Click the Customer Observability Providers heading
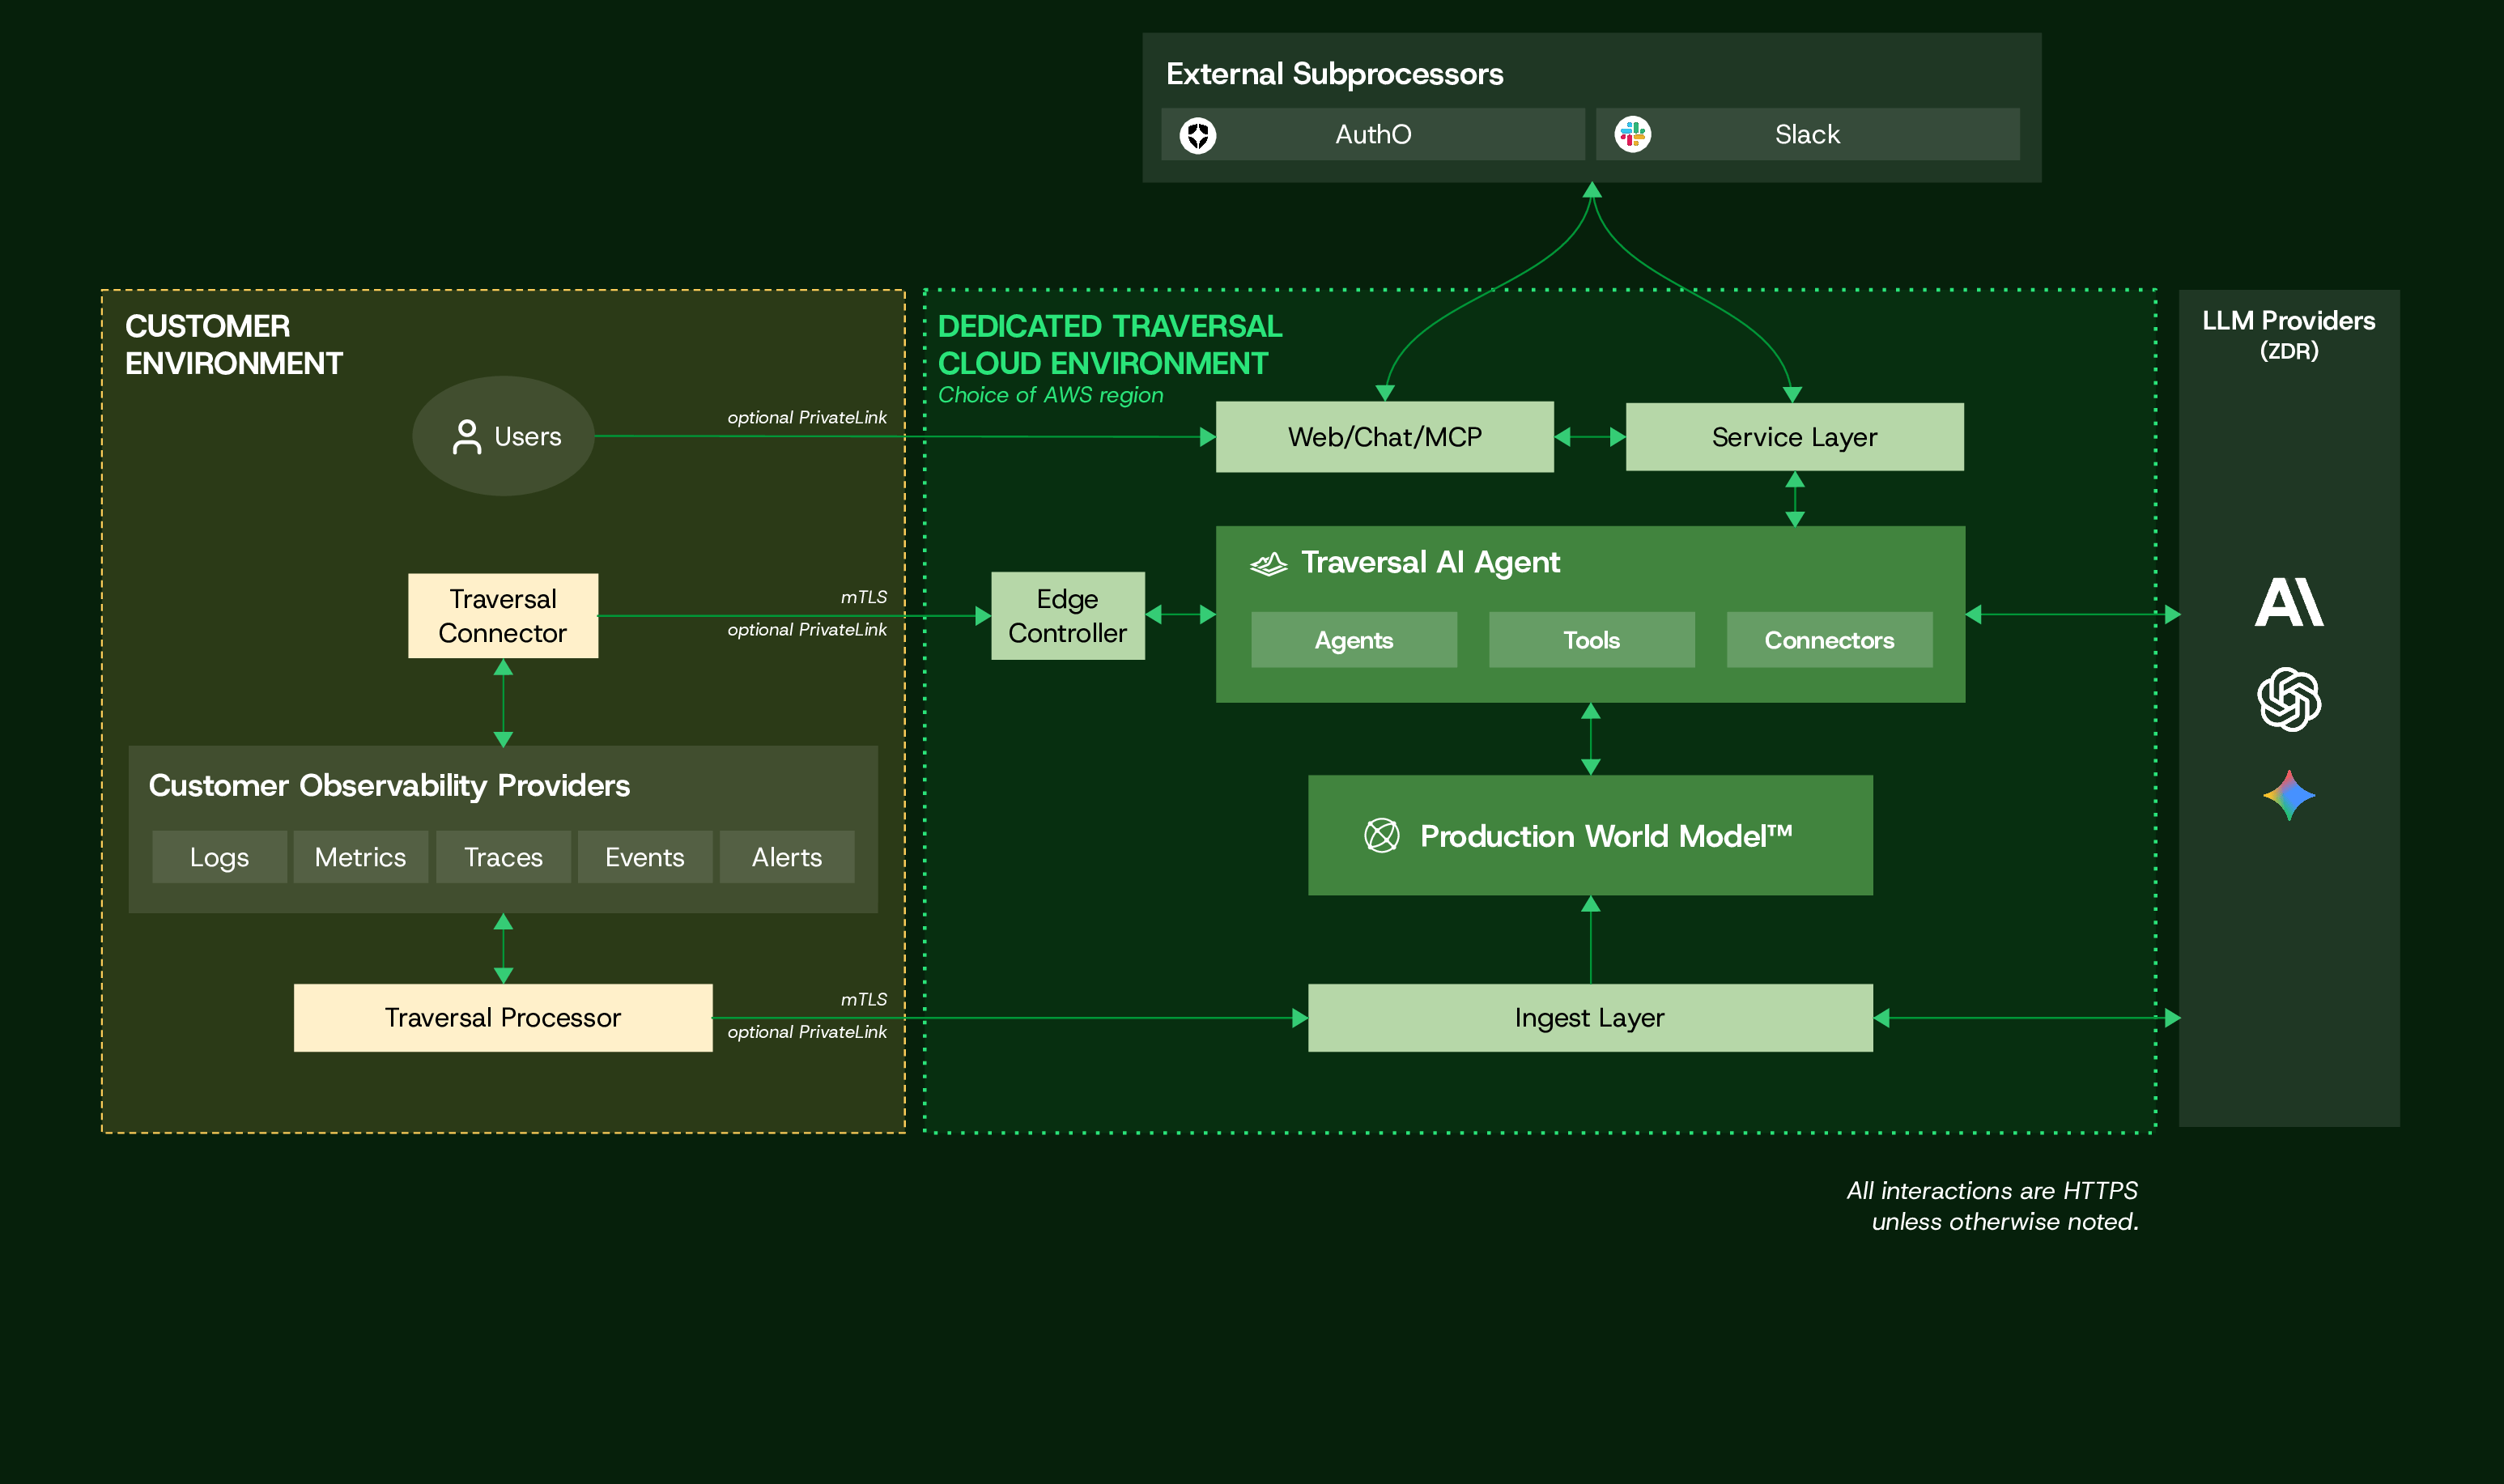 click(x=389, y=786)
